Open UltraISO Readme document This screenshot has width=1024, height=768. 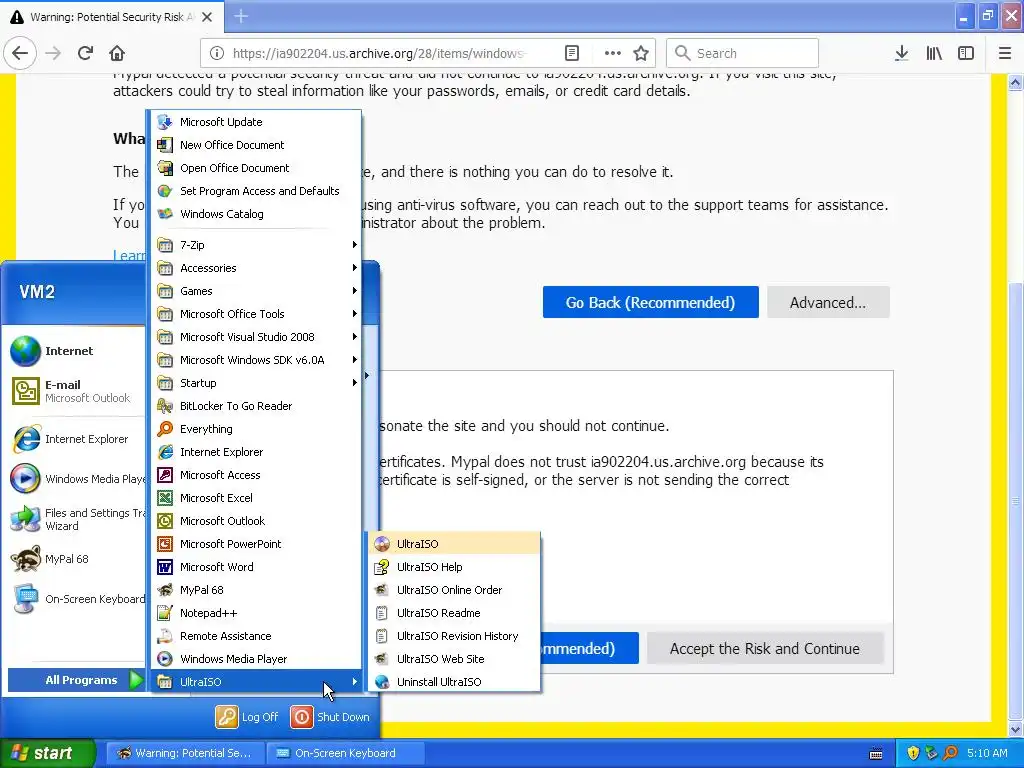[x=454, y=613]
